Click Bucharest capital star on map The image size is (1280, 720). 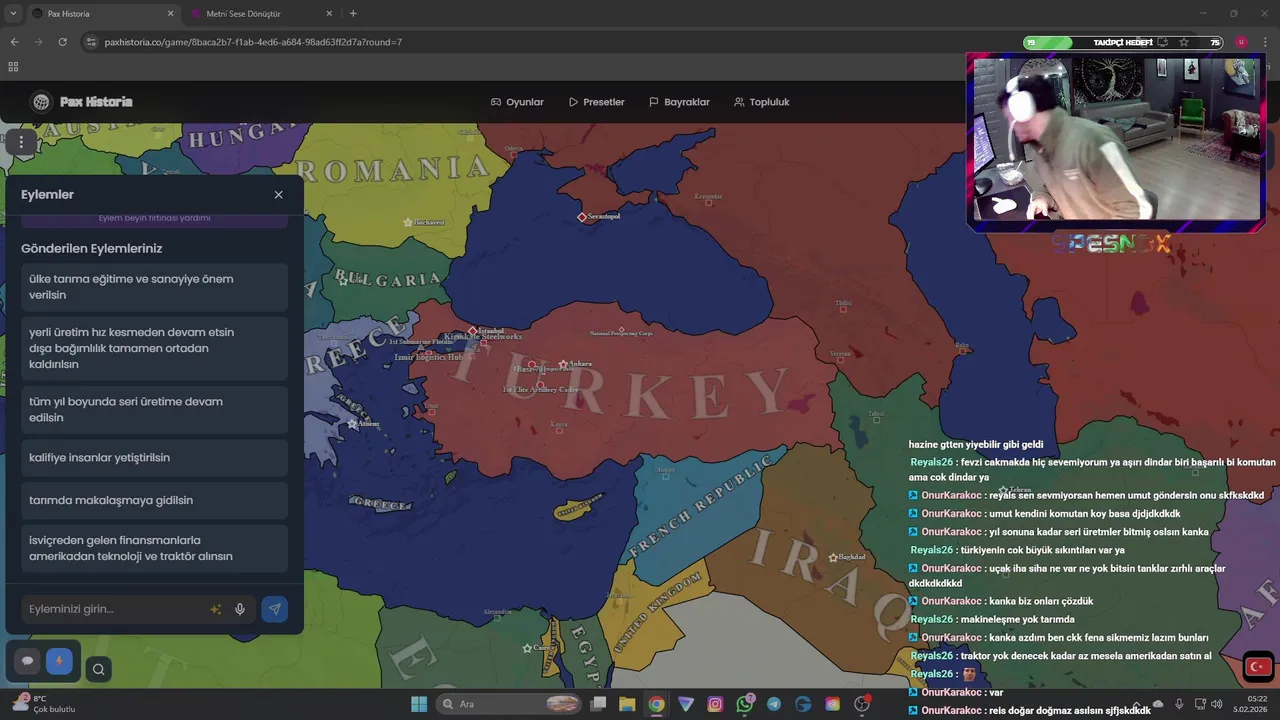click(407, 222)
